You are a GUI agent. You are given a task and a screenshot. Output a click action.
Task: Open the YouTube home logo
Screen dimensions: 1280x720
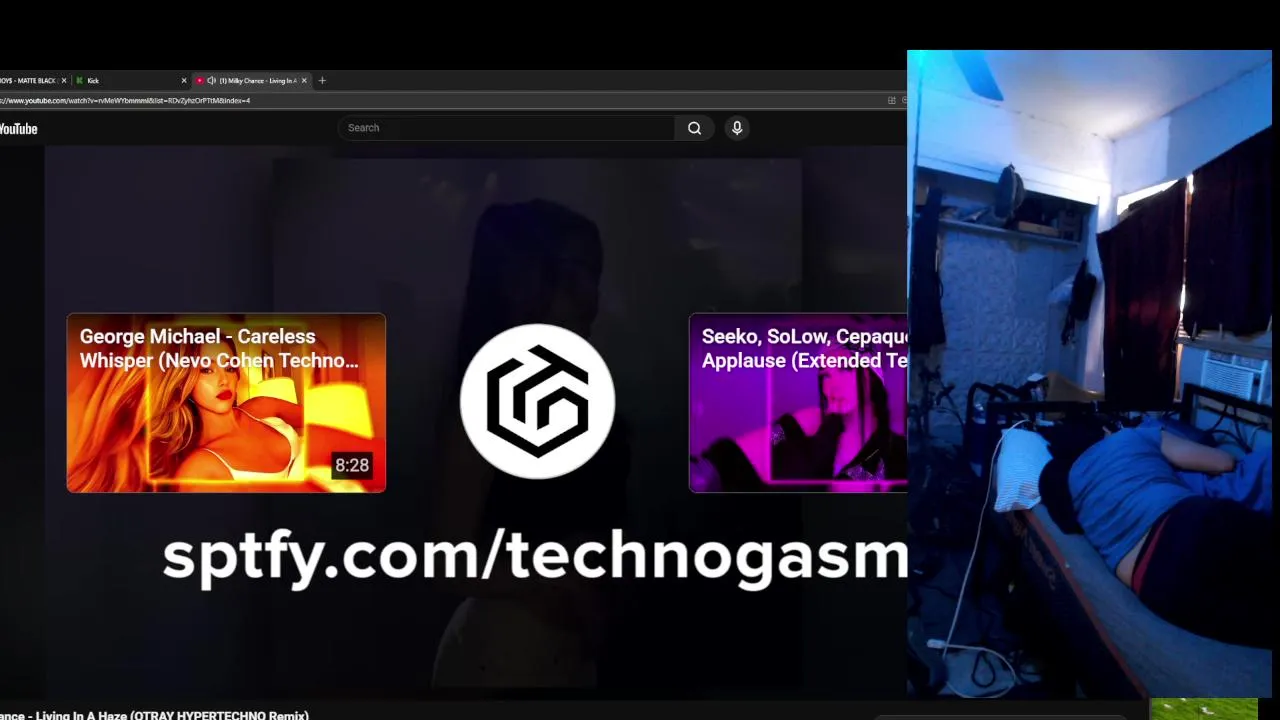coord(18,129)
